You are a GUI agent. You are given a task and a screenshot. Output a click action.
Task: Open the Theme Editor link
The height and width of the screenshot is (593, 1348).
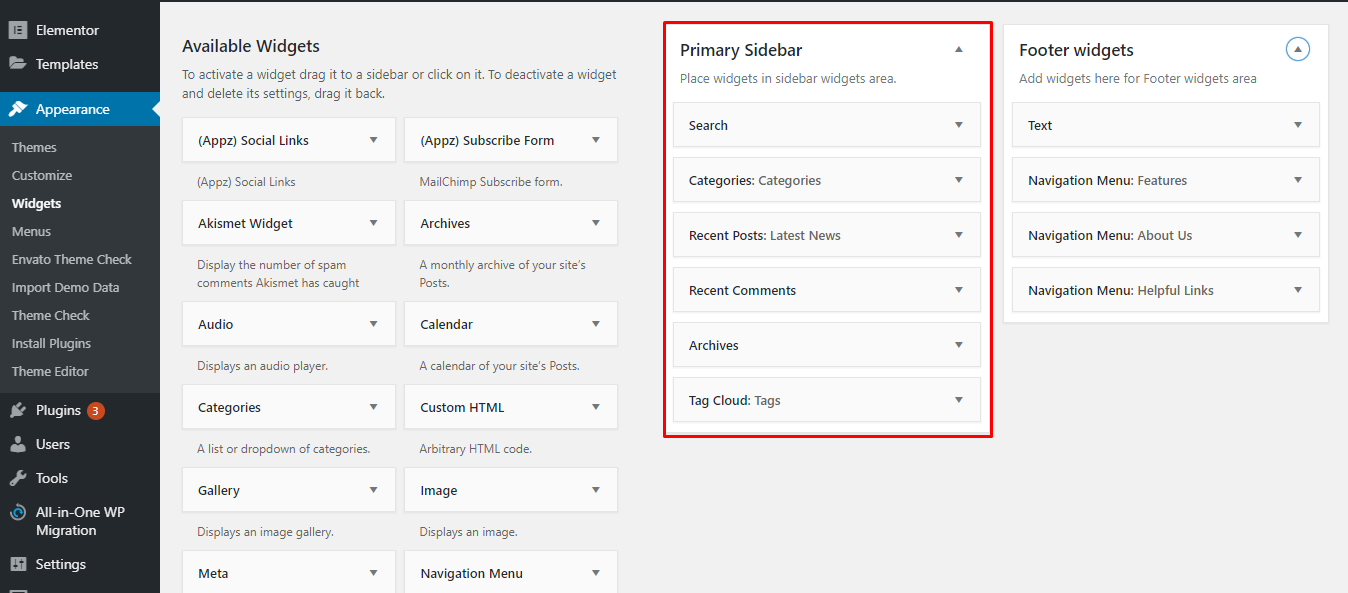tap(48, 371)
